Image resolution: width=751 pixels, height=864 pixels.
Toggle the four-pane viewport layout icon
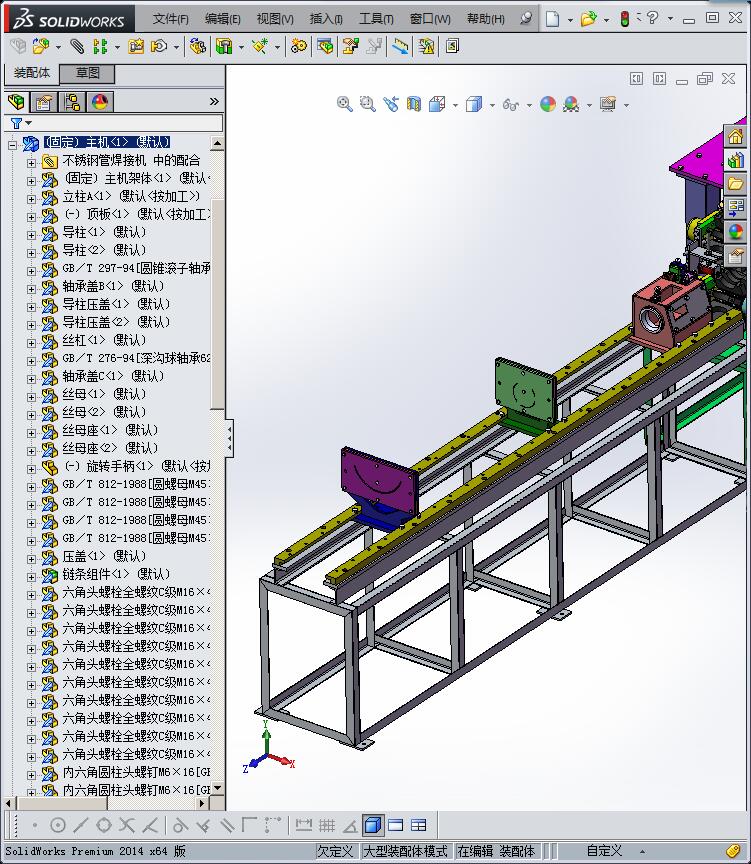pyautogui.click(x=419, y=825)
